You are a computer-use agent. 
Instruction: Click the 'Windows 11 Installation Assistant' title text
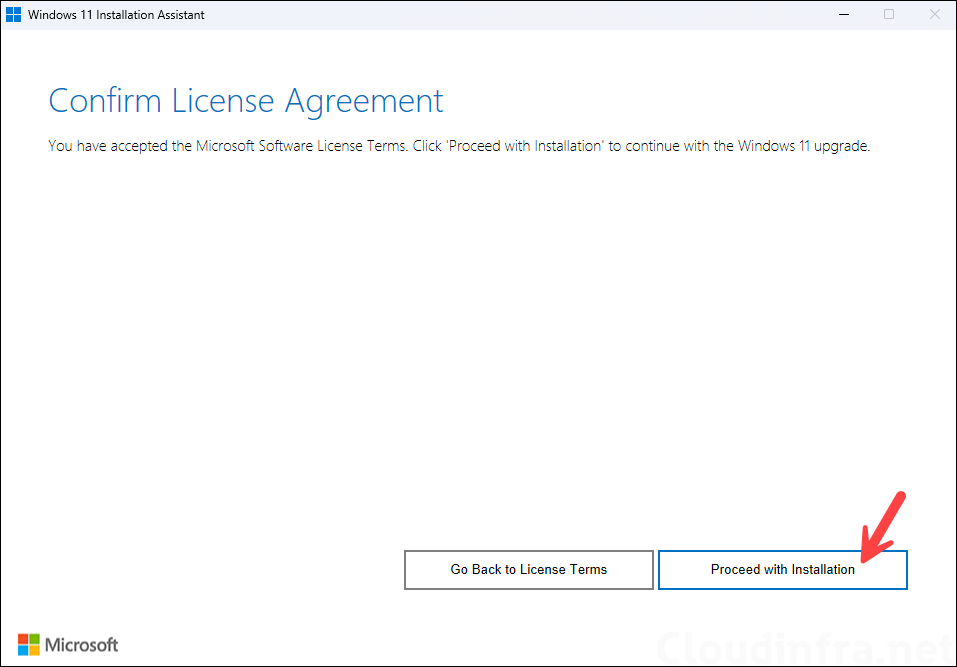pyautogui.click(x=116, y=15)
